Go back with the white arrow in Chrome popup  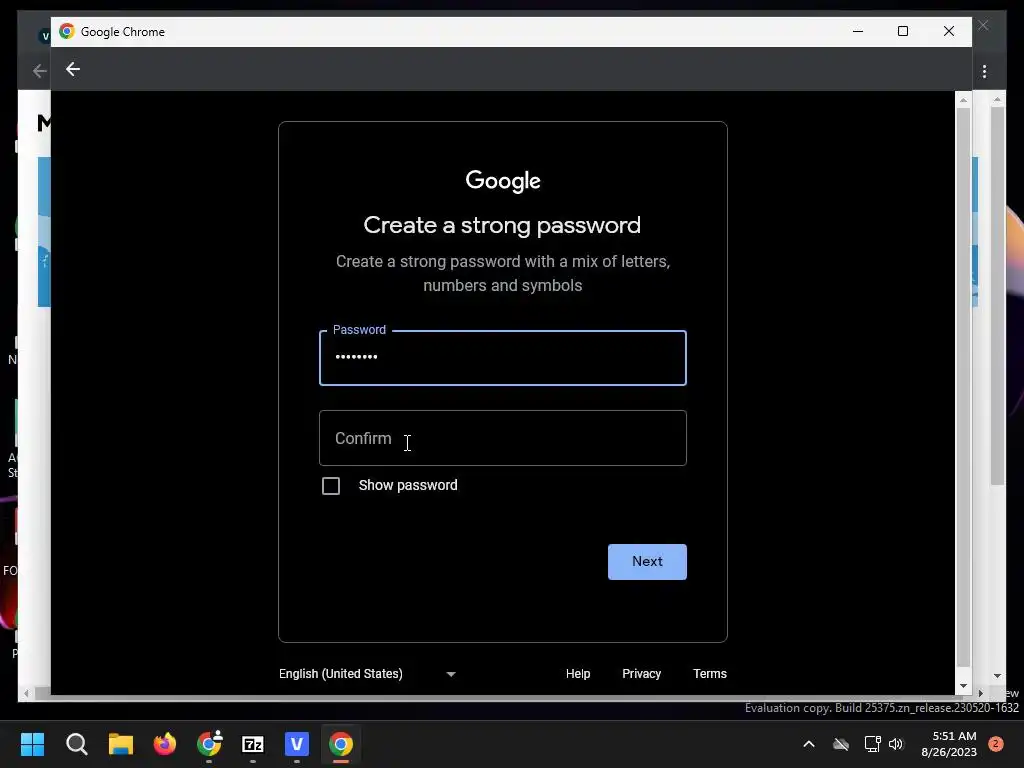[x=72, y=69]
